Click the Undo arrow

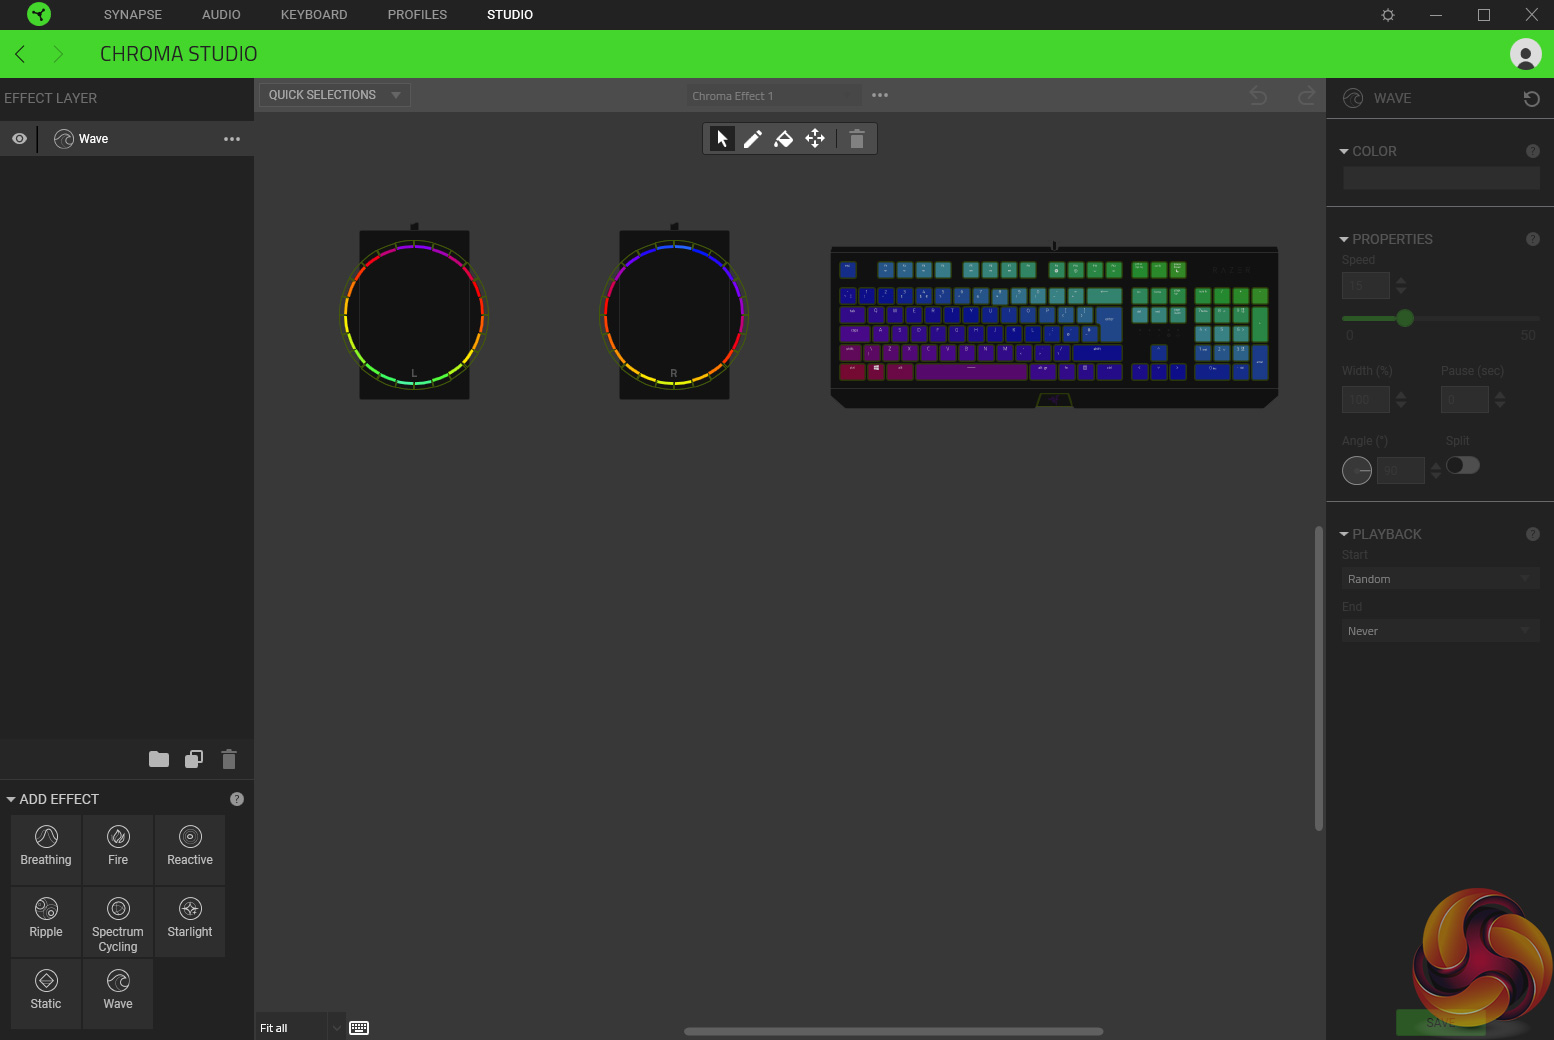(x=1258, y=96)
